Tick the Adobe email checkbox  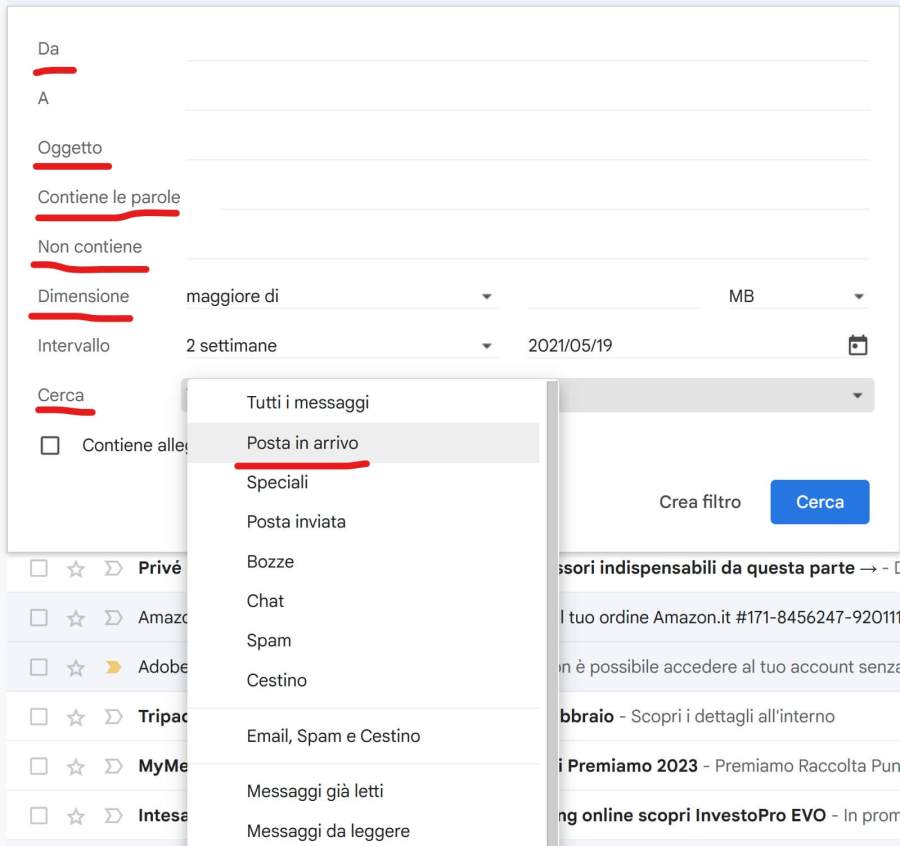click(x=39, y=667)
